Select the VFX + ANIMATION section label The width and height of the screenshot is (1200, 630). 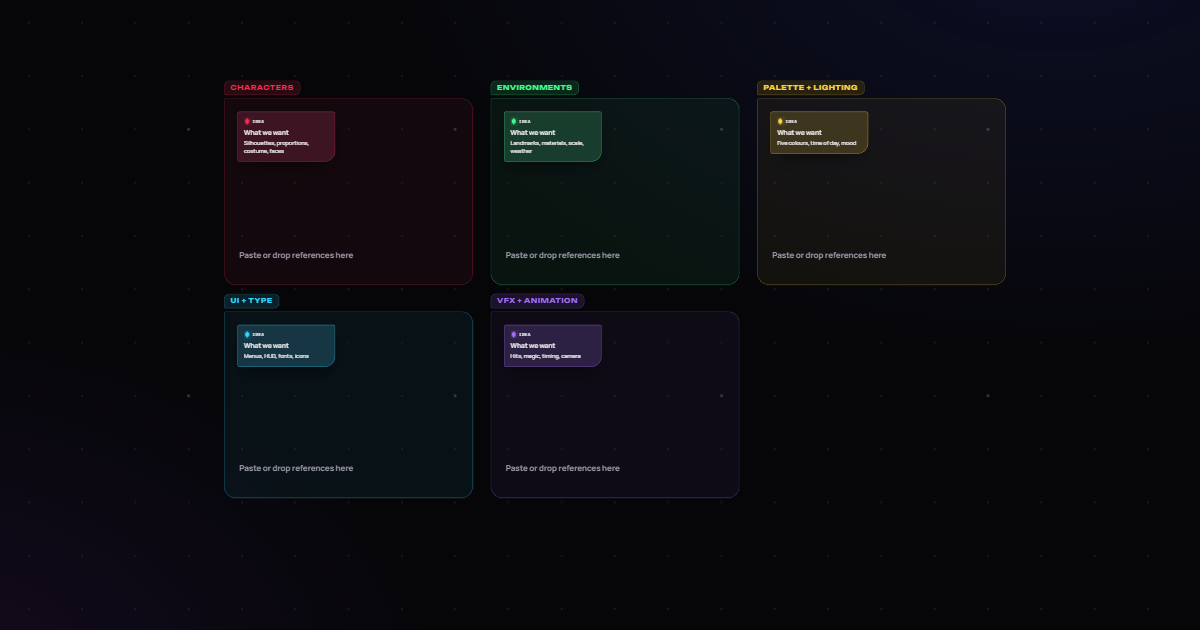point(537,301)
